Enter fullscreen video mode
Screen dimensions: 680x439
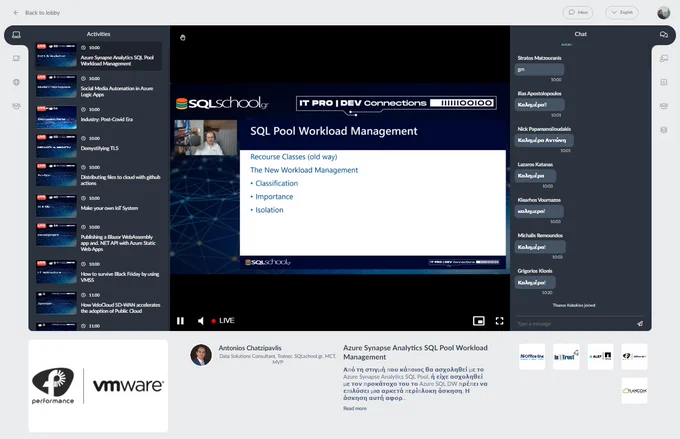click(x=499, y=321)
